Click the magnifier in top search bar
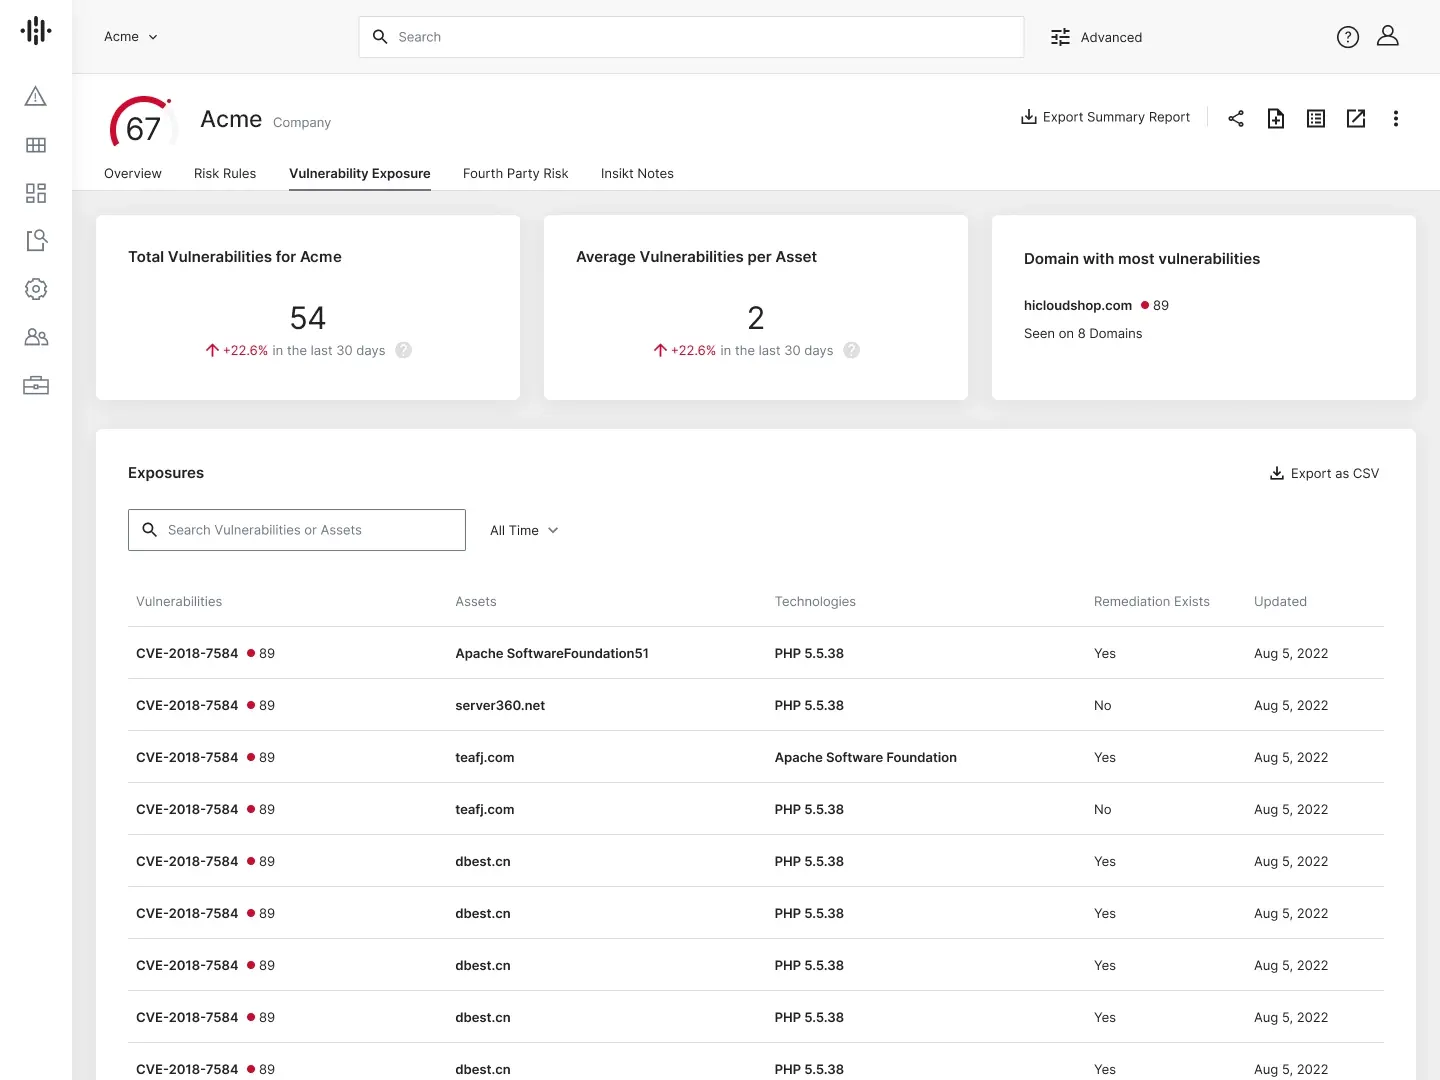This screenshot has height=1080, width=1440. point(380,37)
